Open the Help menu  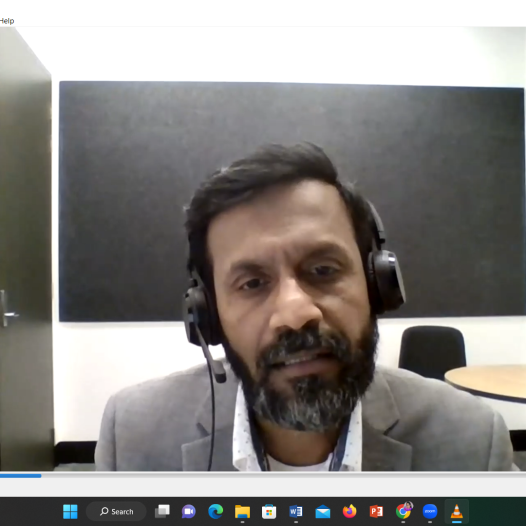(x=6, y=21)
